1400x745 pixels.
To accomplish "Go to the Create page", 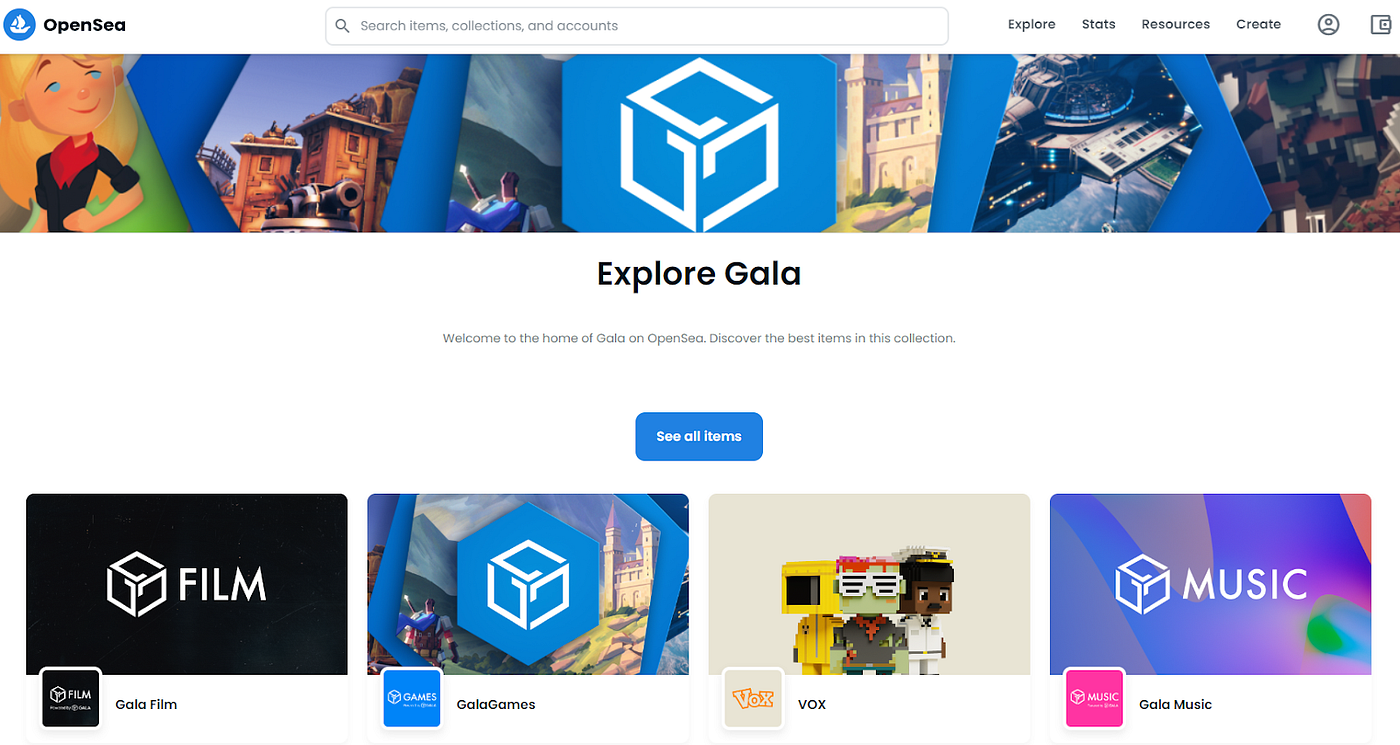I will 1258,24.
